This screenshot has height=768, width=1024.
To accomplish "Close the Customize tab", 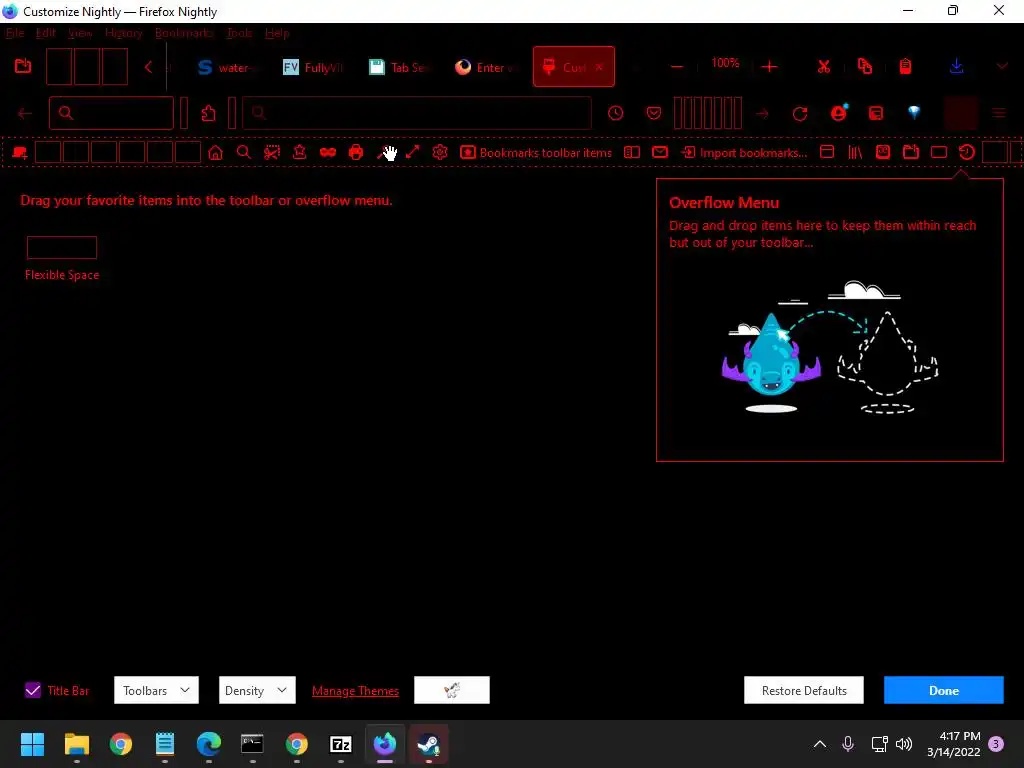I will (x=599, y=67).
